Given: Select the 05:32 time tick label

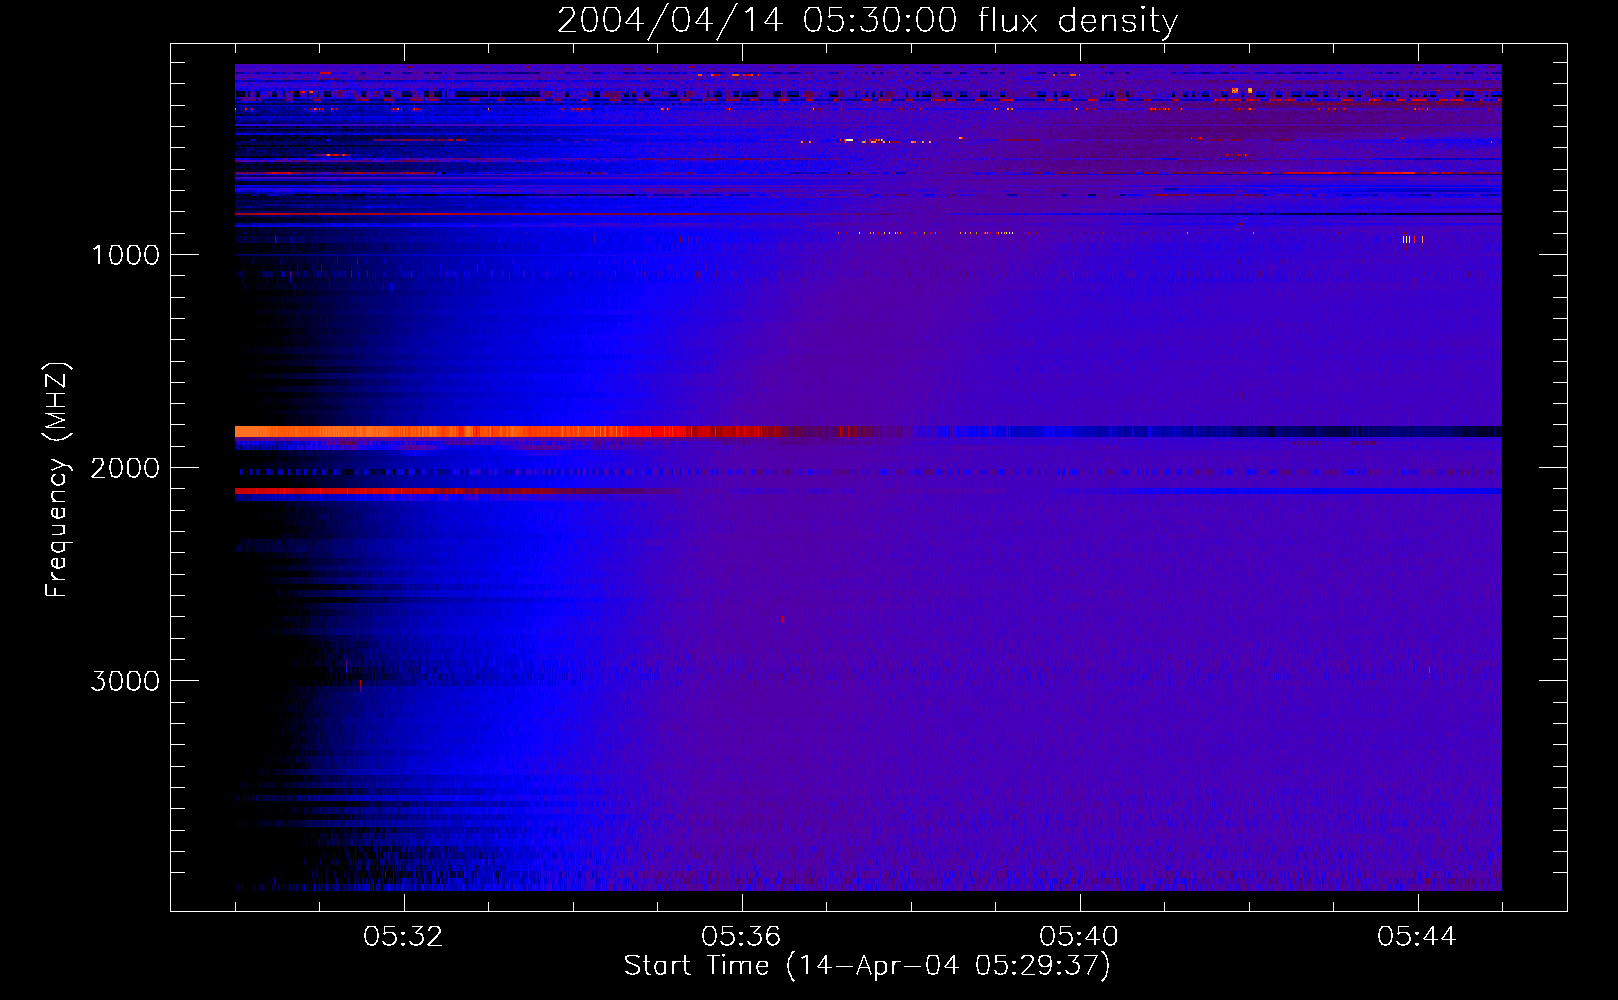Looking at the screenshot, I should coord(403,937).
